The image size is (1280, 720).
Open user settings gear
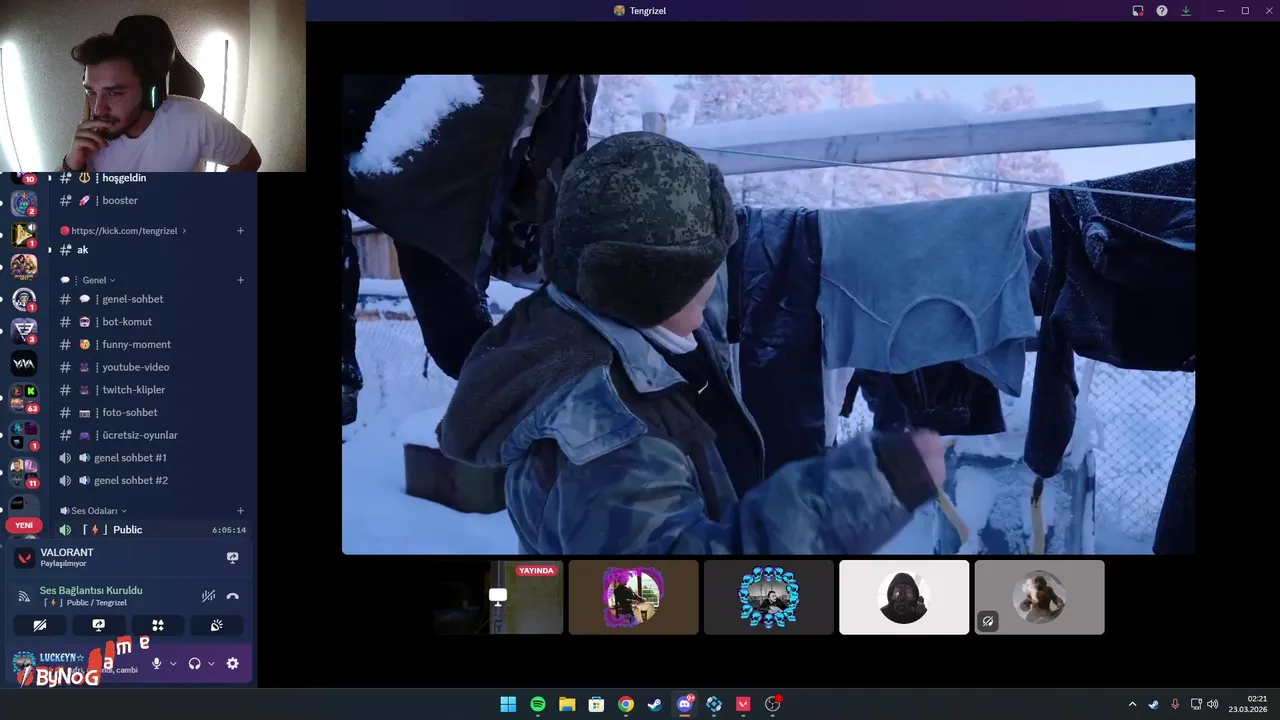(x=233, y=663)
